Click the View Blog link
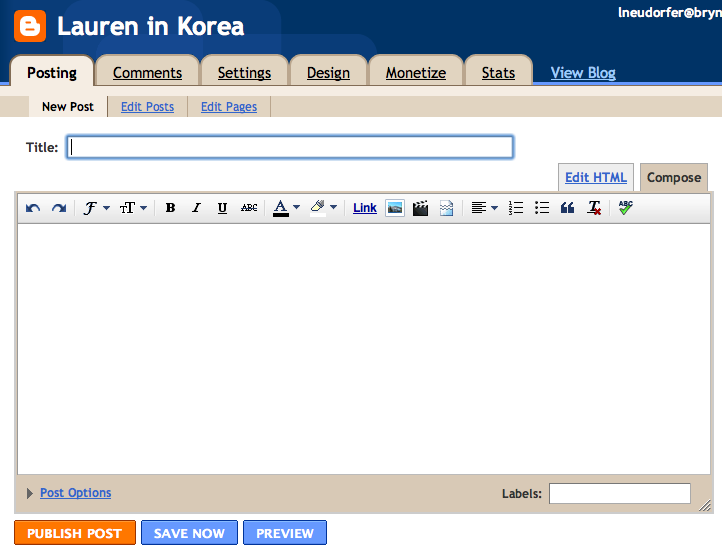Screen dimensions: 722x550 [583, 73]
